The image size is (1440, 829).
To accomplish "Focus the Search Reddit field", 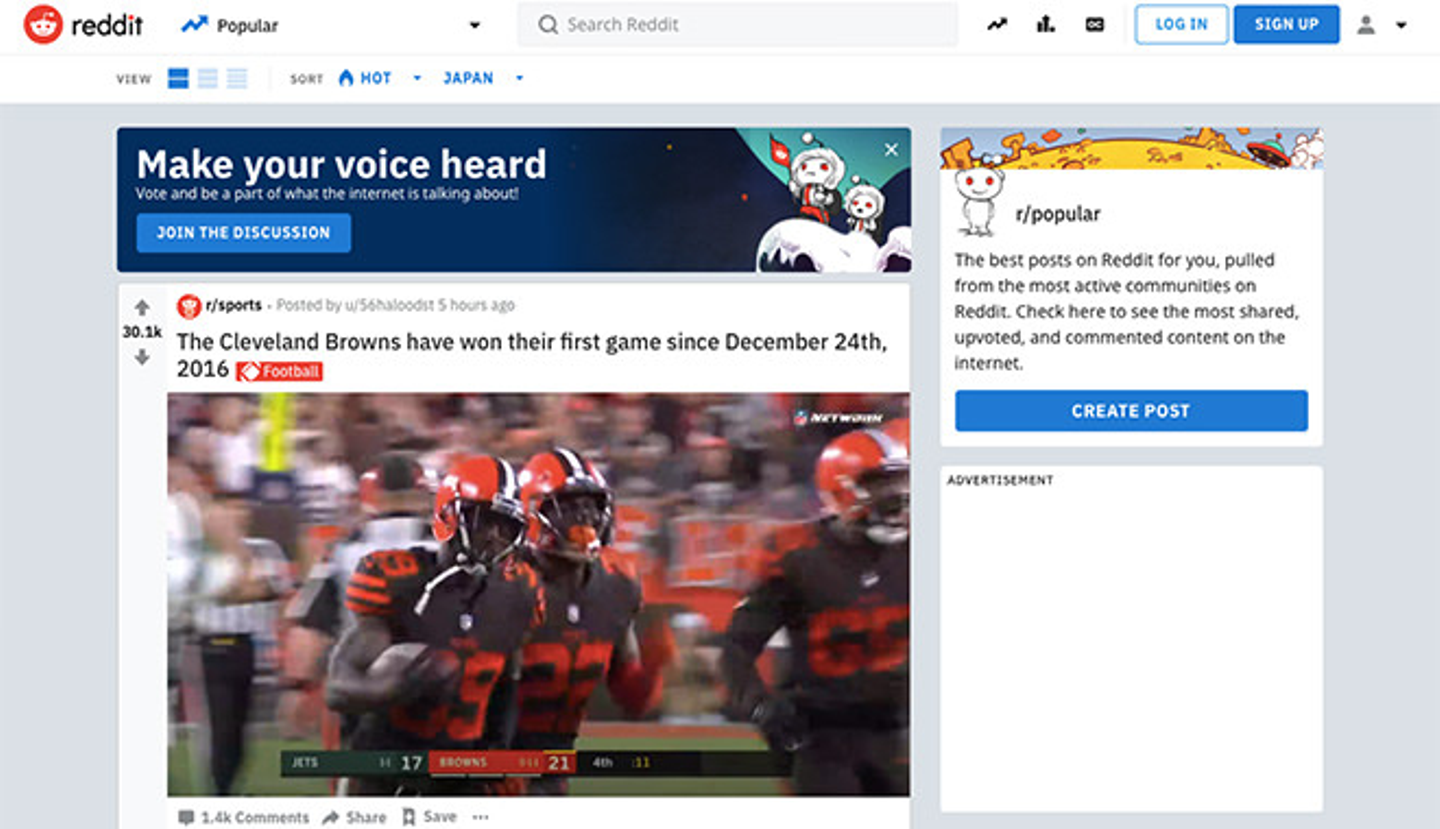I will coord(737,25).
